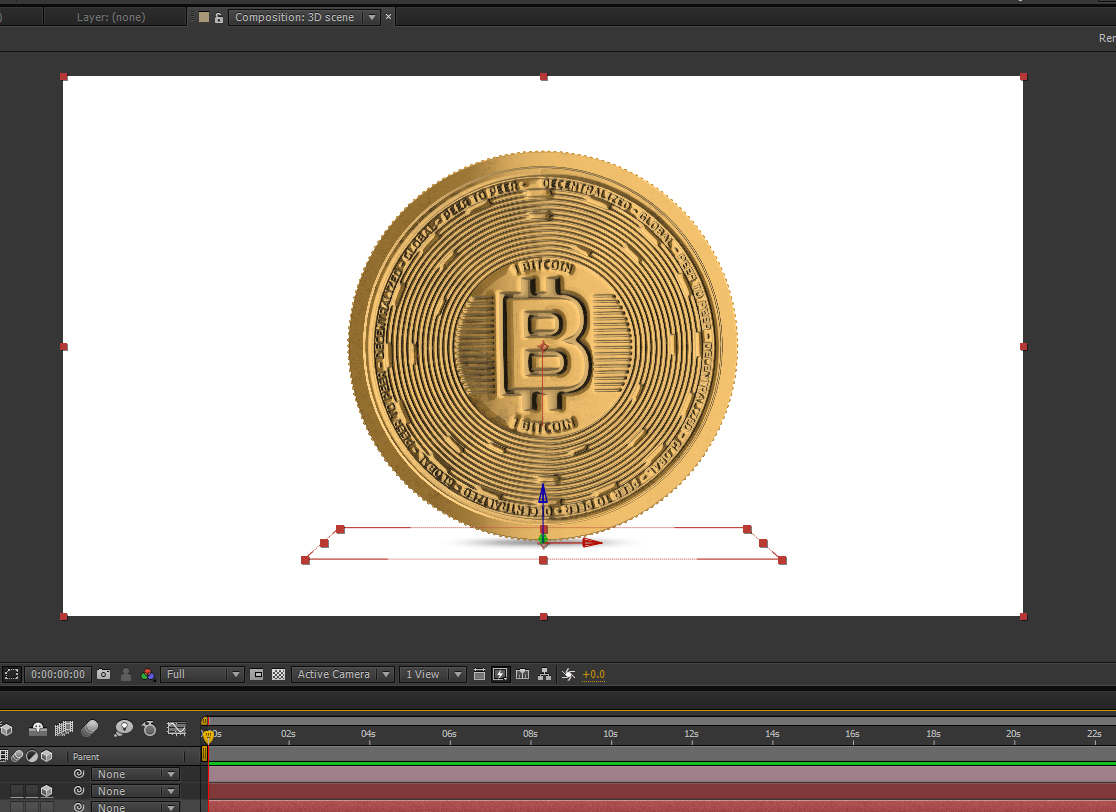Click the current time display 0:00:00:00
This screenshot has width=1116, height=812.
57,674
